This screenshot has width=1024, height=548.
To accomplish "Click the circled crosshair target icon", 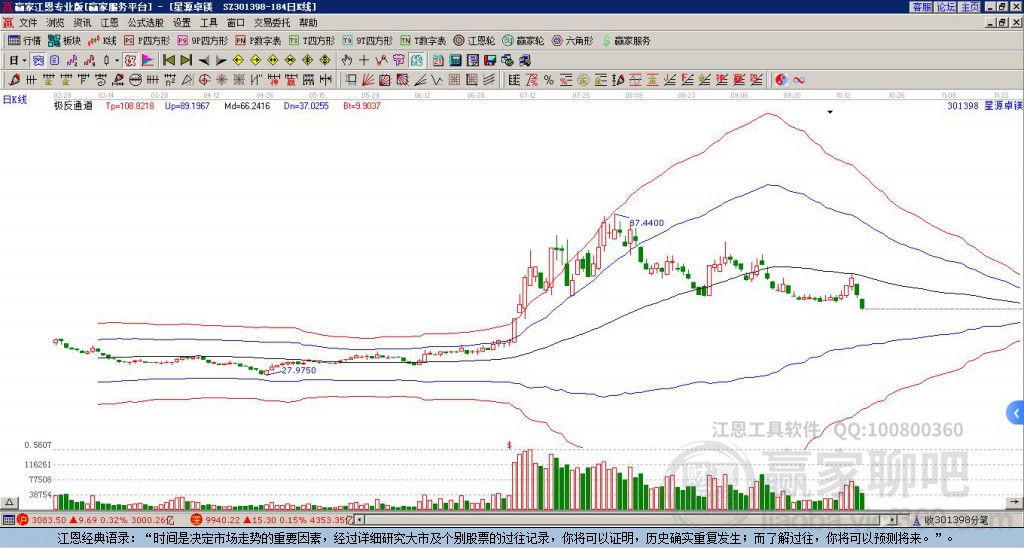I will pos(204,80).
